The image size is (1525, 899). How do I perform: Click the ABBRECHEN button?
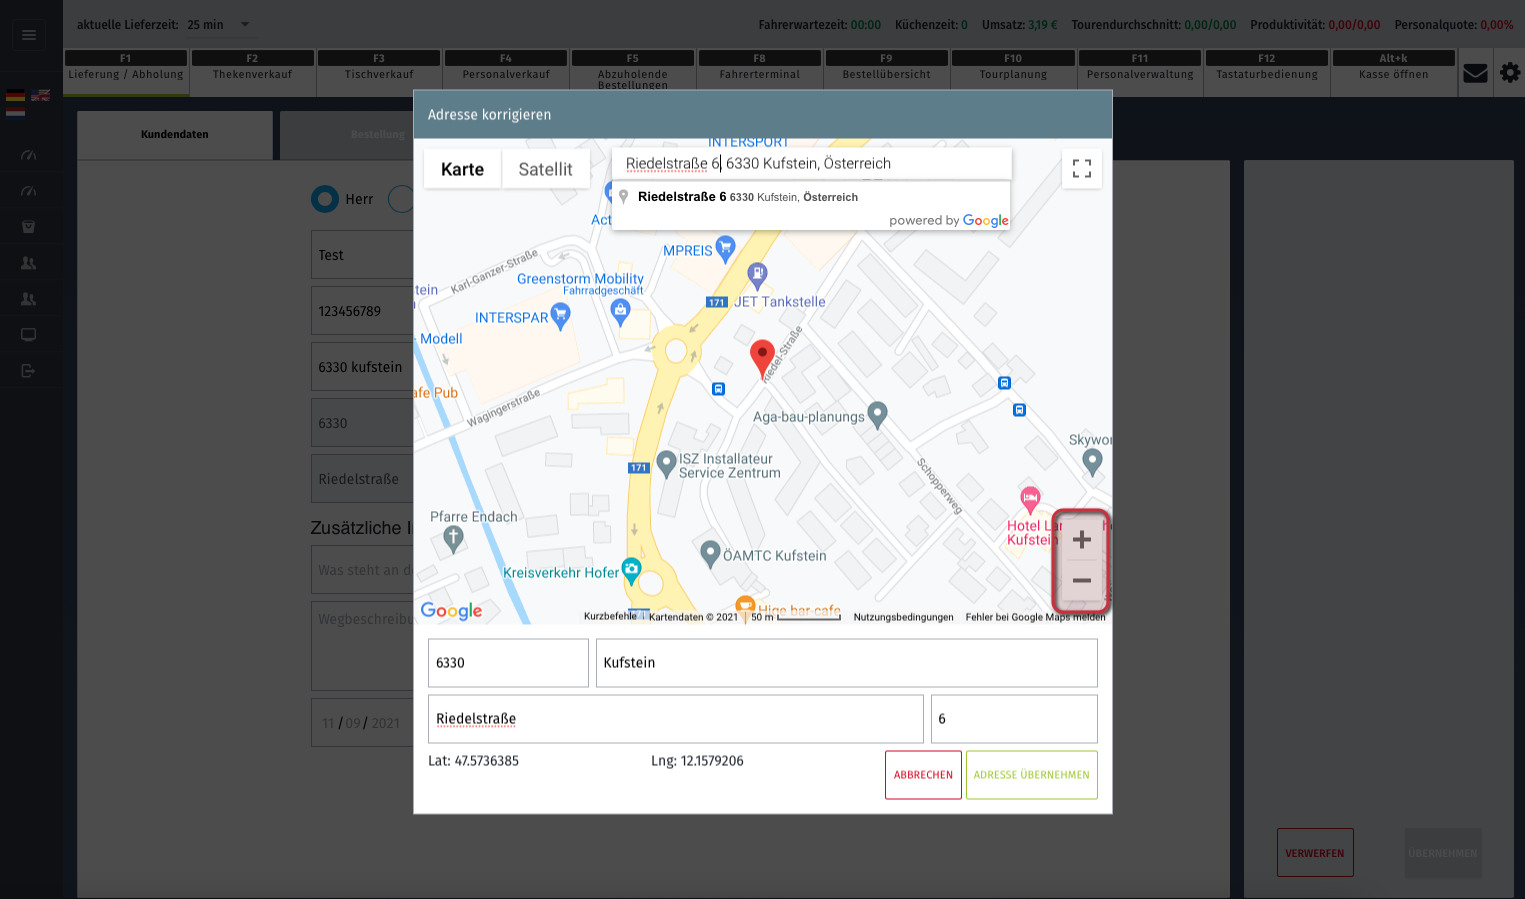923,775
